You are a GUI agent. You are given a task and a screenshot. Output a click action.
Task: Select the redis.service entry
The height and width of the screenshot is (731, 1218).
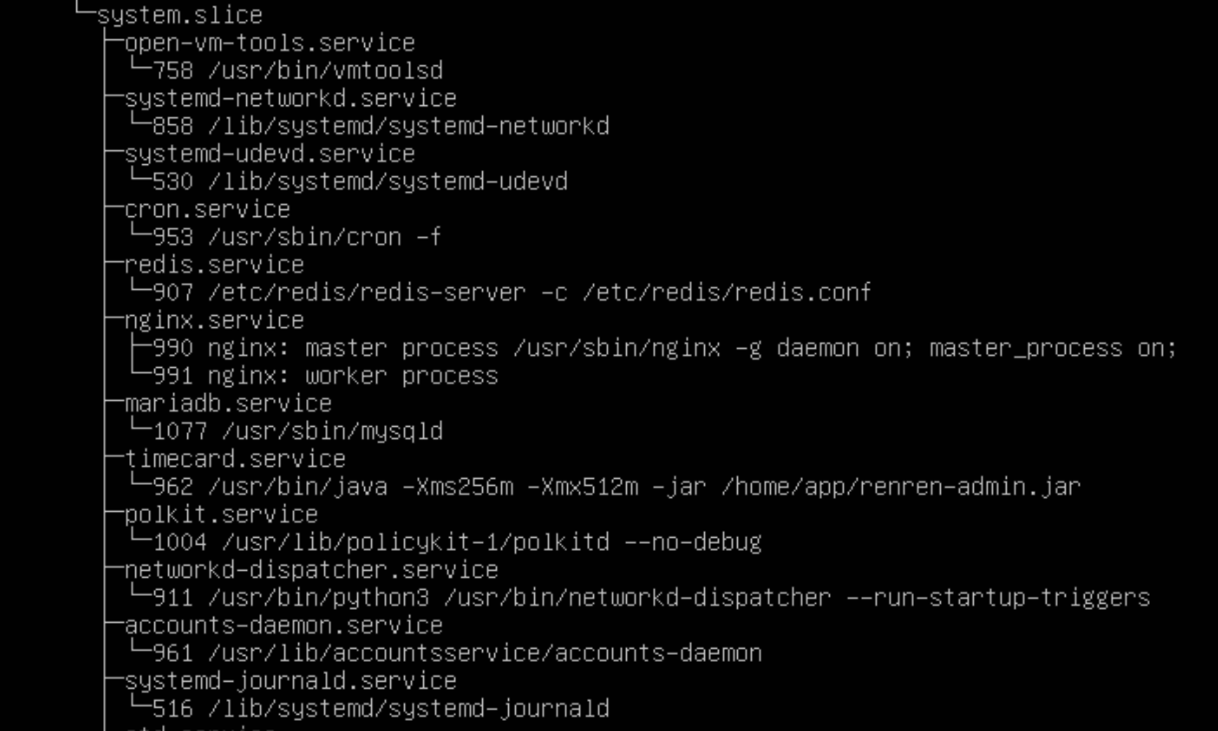coord(214,265)
